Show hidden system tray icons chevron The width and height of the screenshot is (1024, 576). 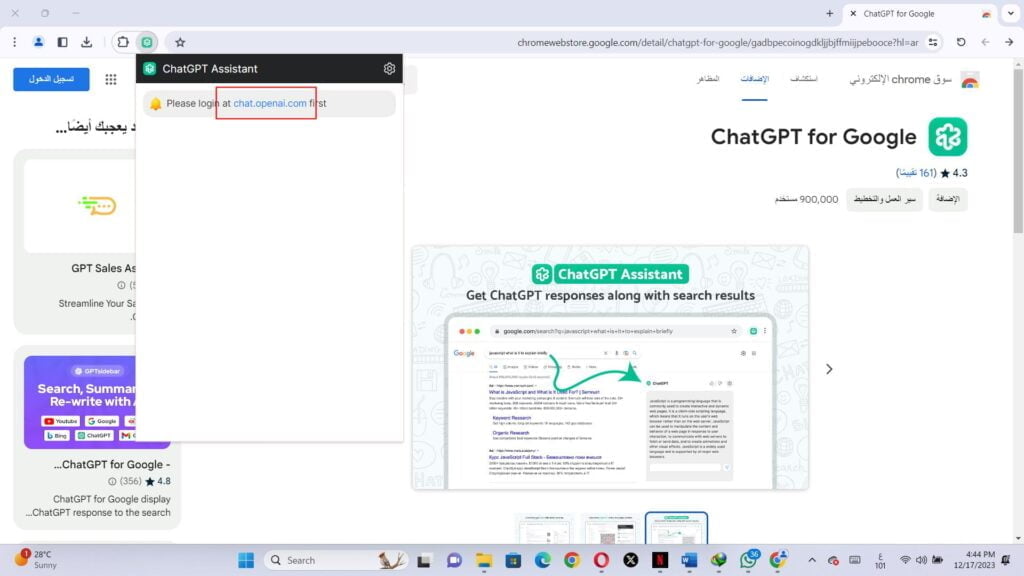point(809,560)
